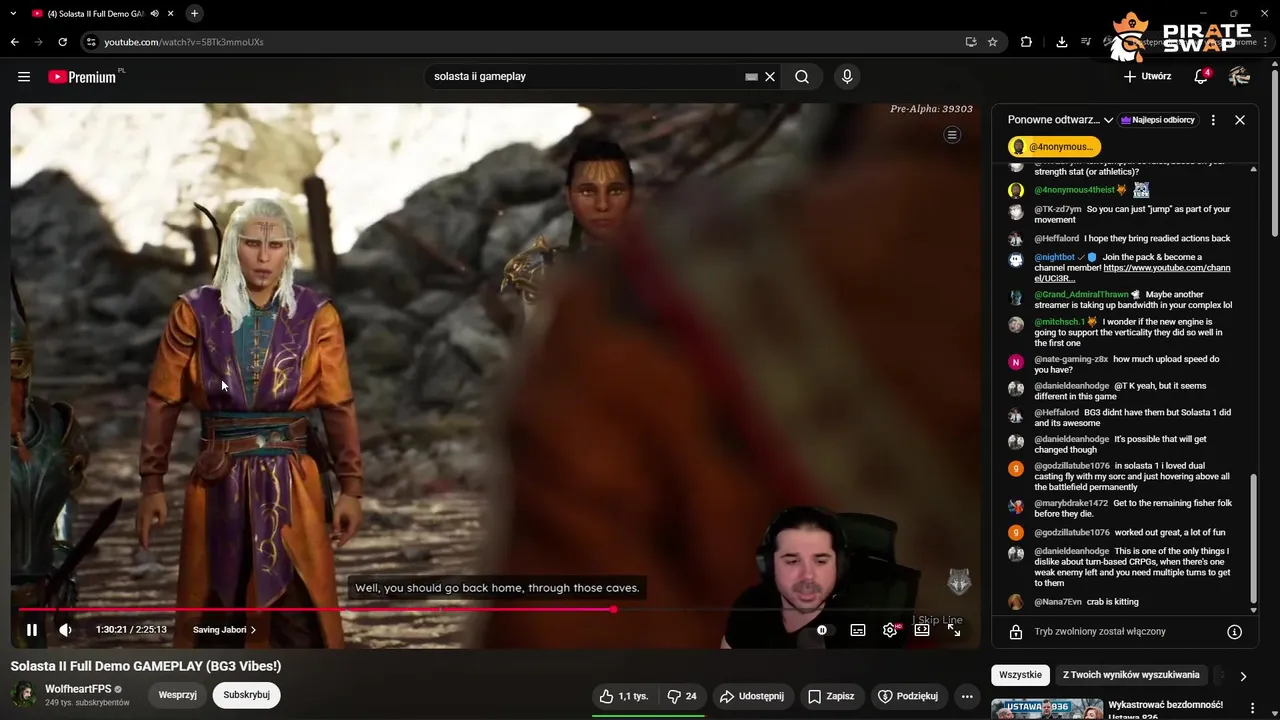Click the on-screen keyboard icon in search

751,76
